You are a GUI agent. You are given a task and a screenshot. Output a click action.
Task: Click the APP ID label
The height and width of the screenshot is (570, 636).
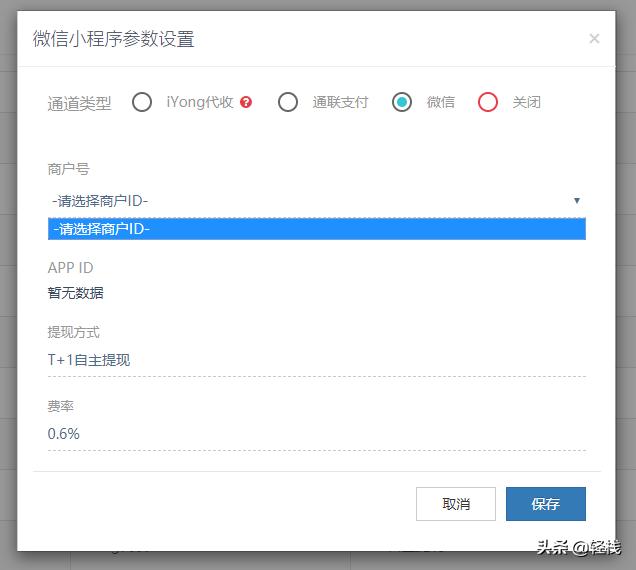[71, 268]
